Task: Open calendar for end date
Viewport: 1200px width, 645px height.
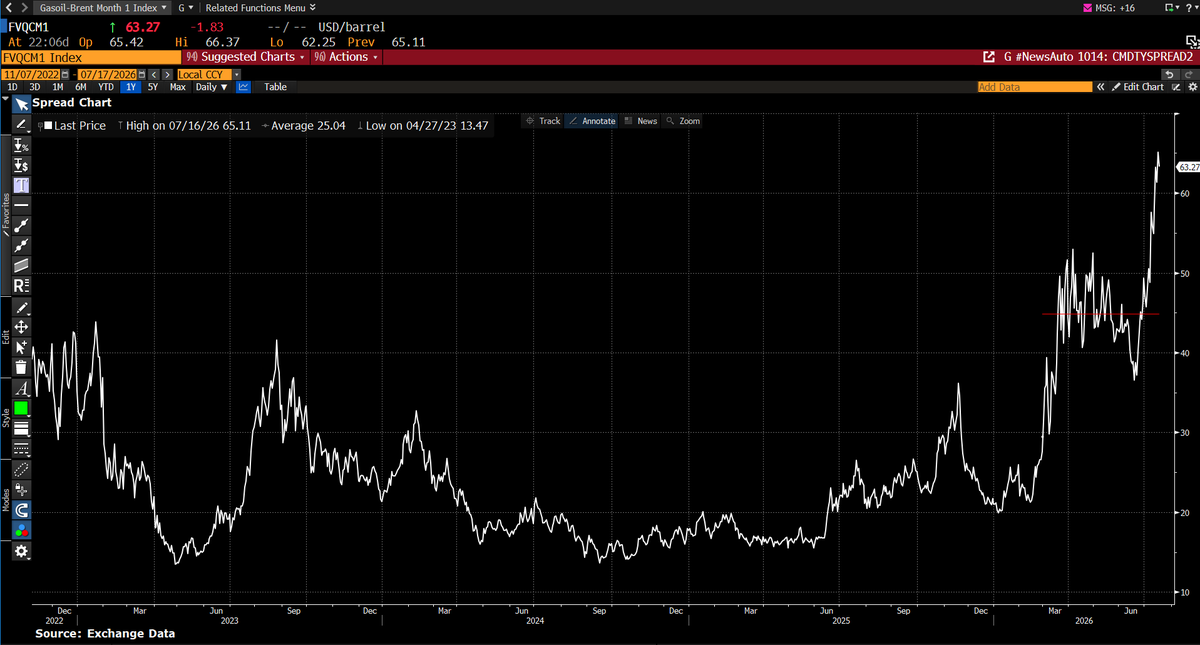Action: click(141, 74)
